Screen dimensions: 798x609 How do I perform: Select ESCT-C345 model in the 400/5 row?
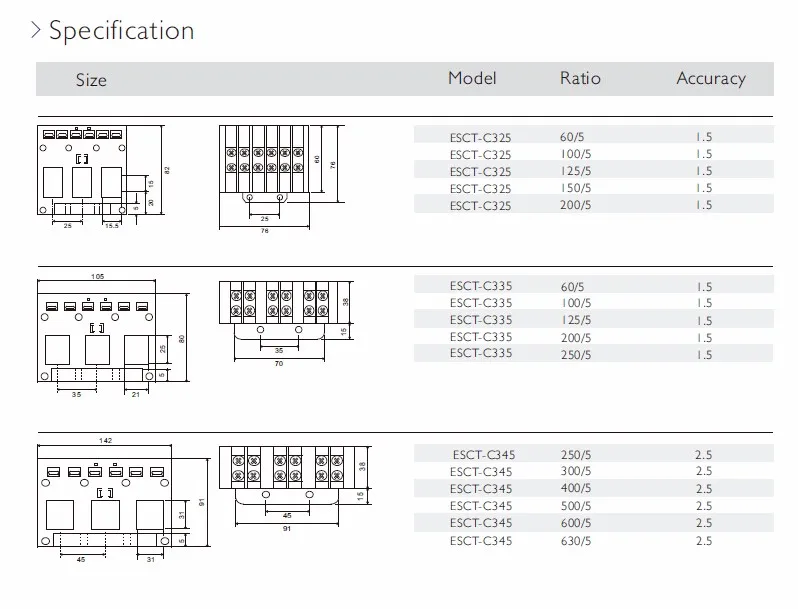[480, 489]
